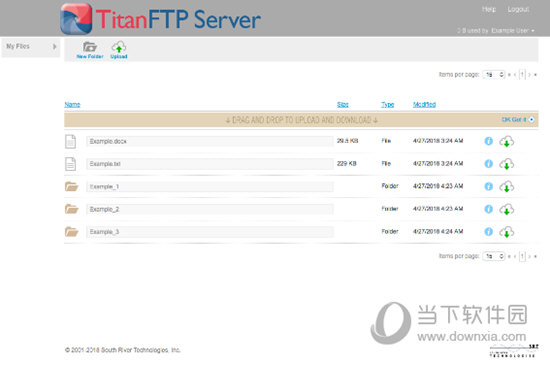This screenshot has width=550, height=365.
Task: Open the Example_2 folder icon
Action: (72, 209)
